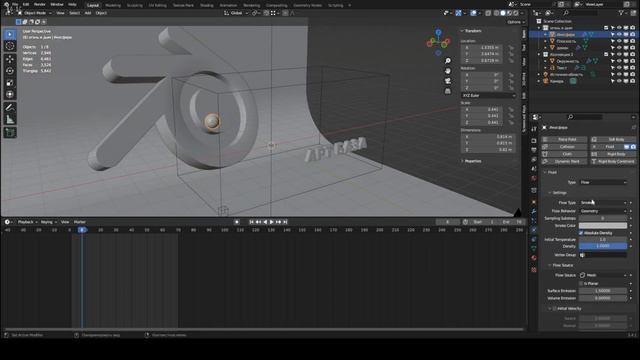Select the Scale tool
This screenshot has width=640, height=360.
click(10, 83)
